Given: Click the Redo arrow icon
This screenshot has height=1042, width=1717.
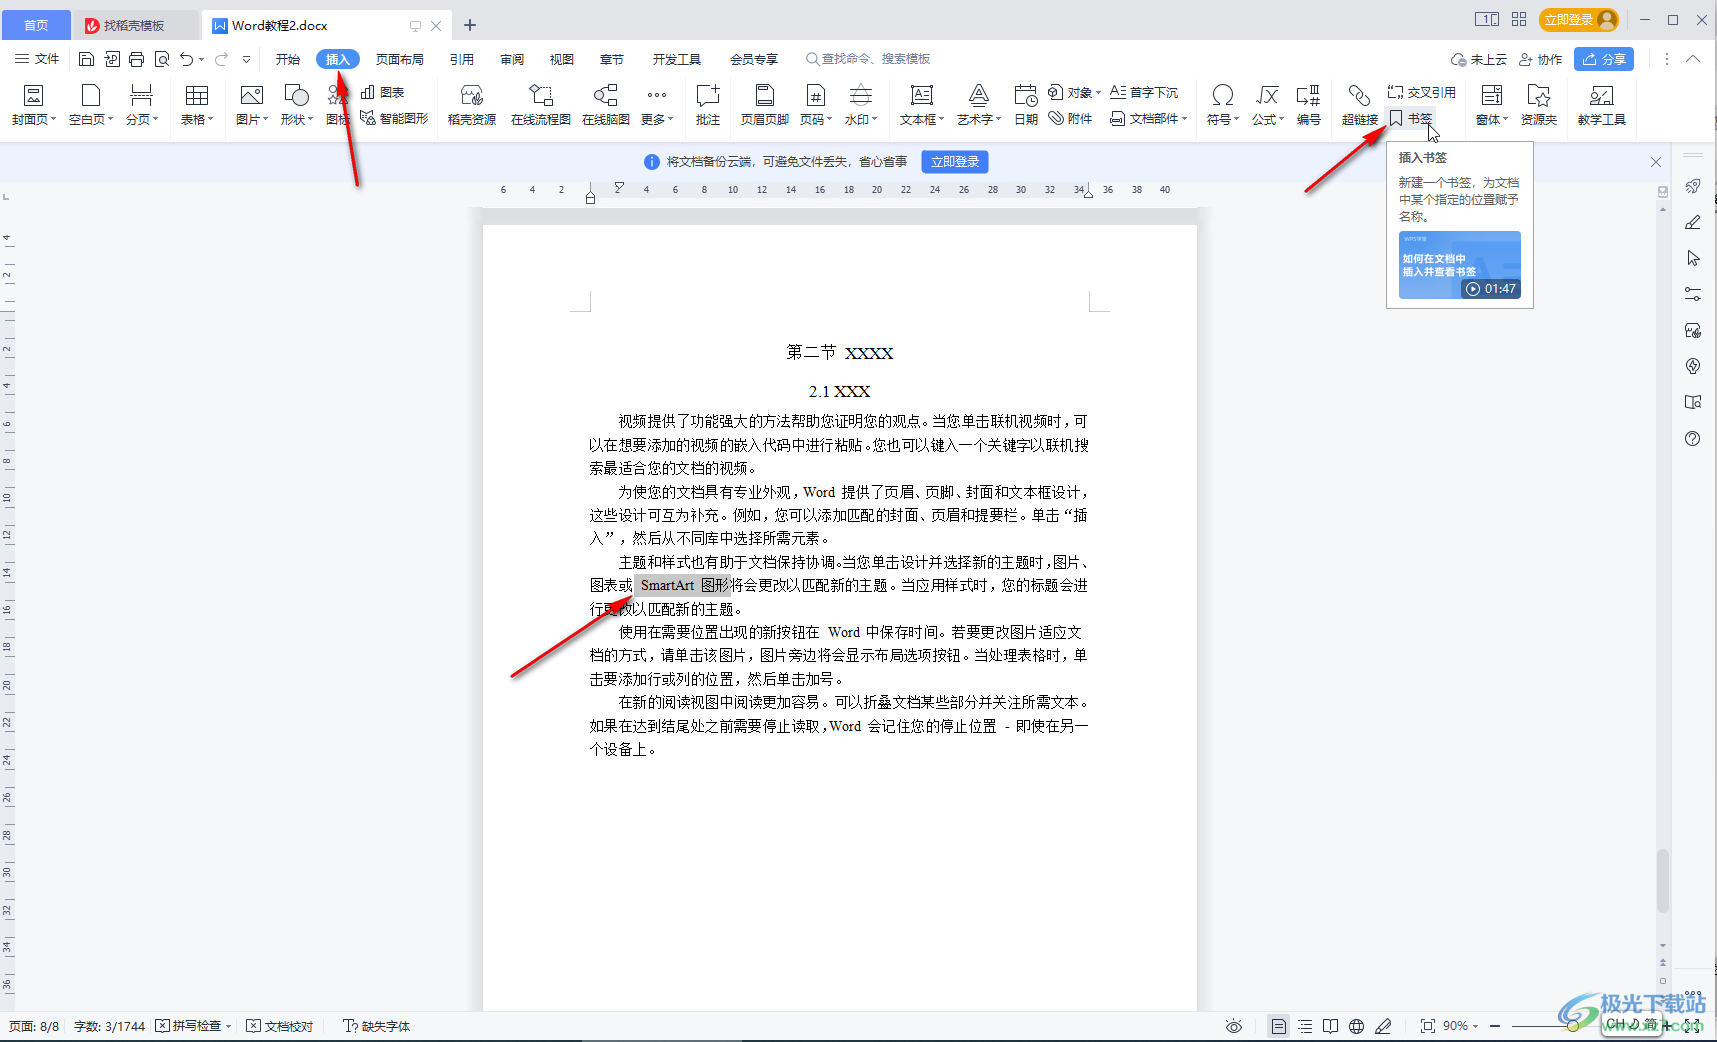Looking at the screenshot, I should click(222, 59).
